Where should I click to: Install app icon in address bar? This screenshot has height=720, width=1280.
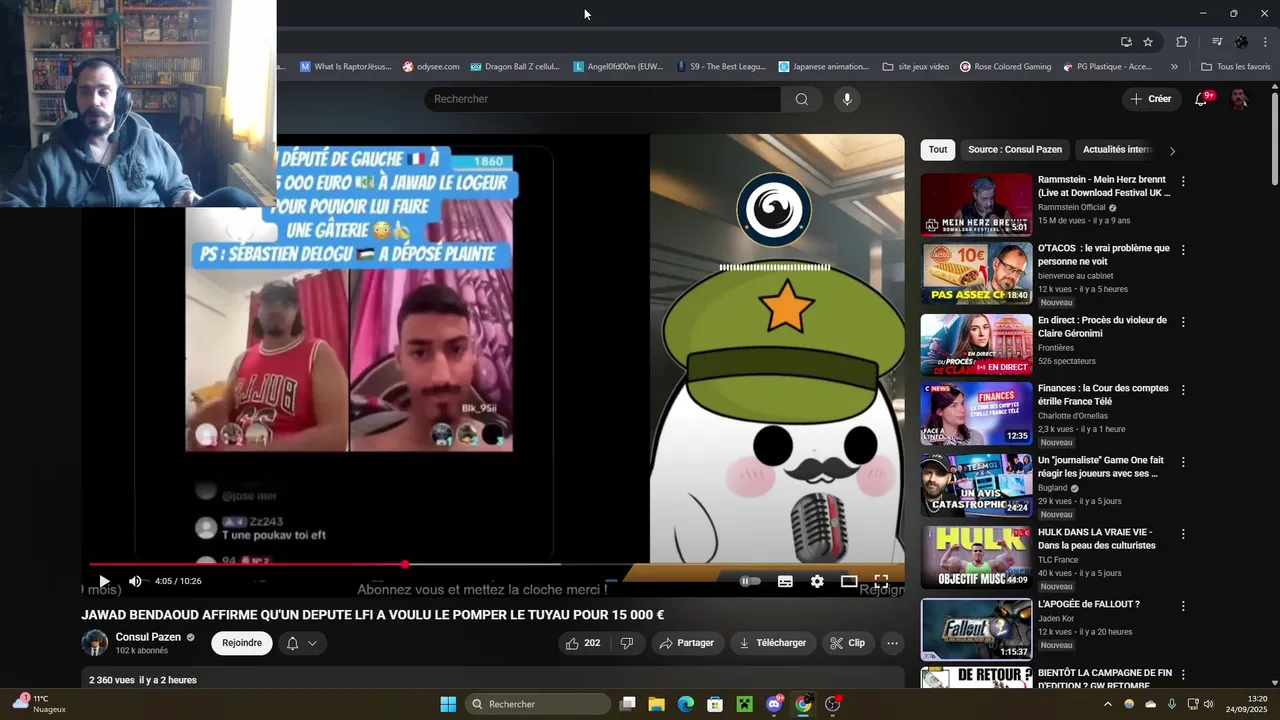[1126, 42]
